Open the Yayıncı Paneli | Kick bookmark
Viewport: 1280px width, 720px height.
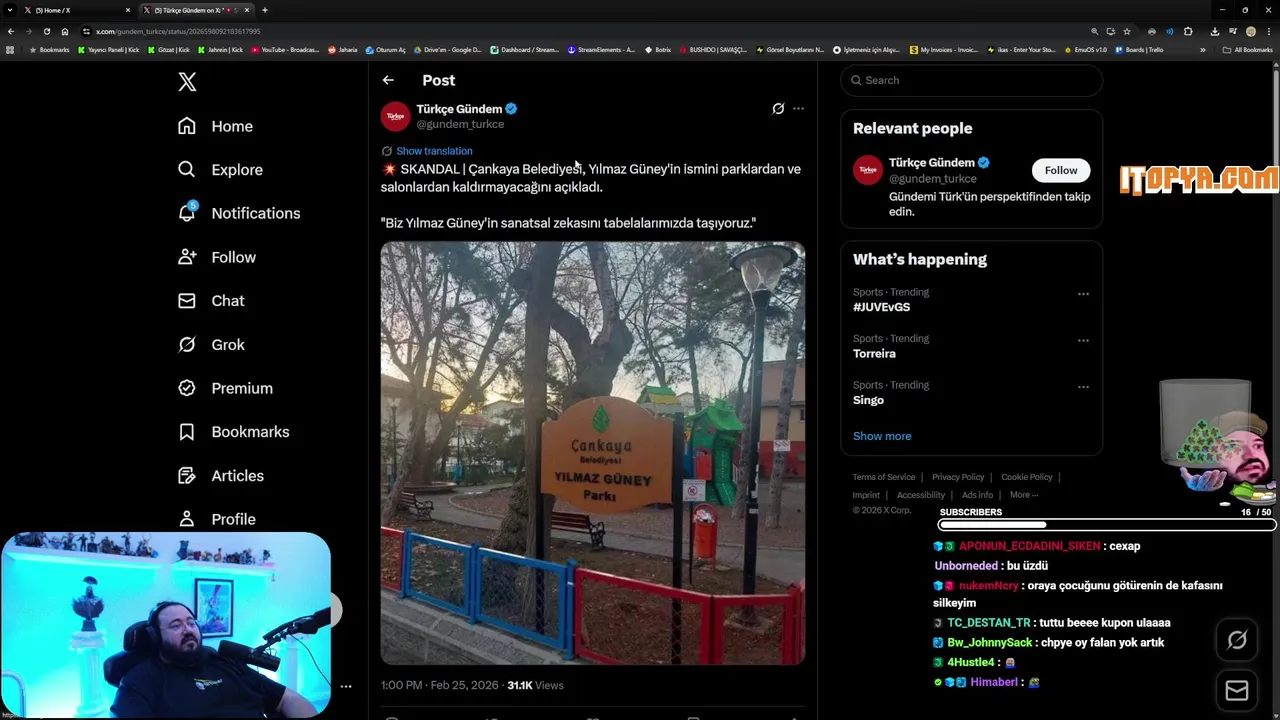(109, 49)
